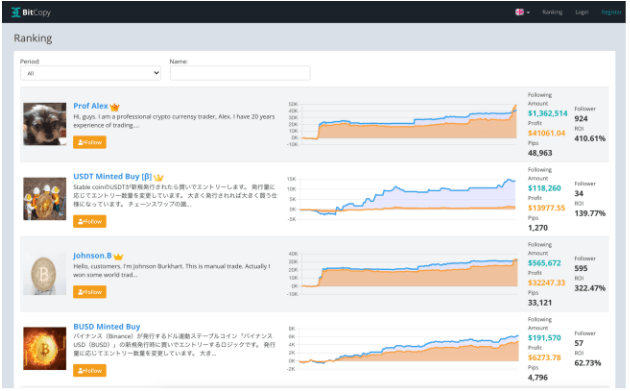
Task: Open the Ranking menu link
Action: click(552, 12)
